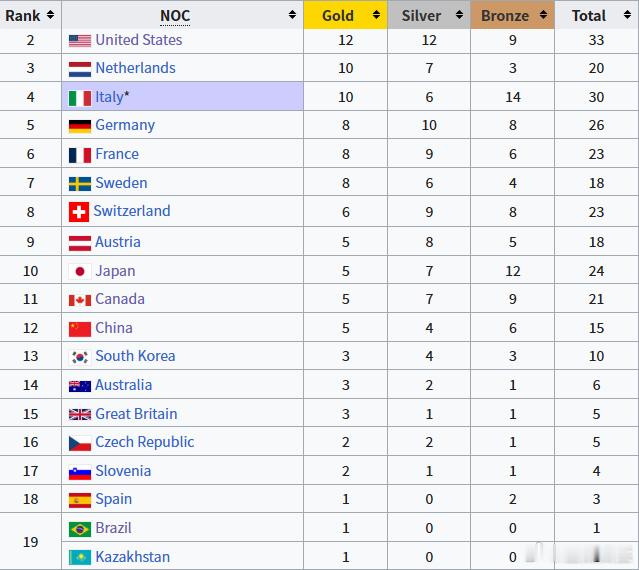This screenshot has width=639, height=570.
Task: Open the Germany country link
Action: tap(125, 125)
